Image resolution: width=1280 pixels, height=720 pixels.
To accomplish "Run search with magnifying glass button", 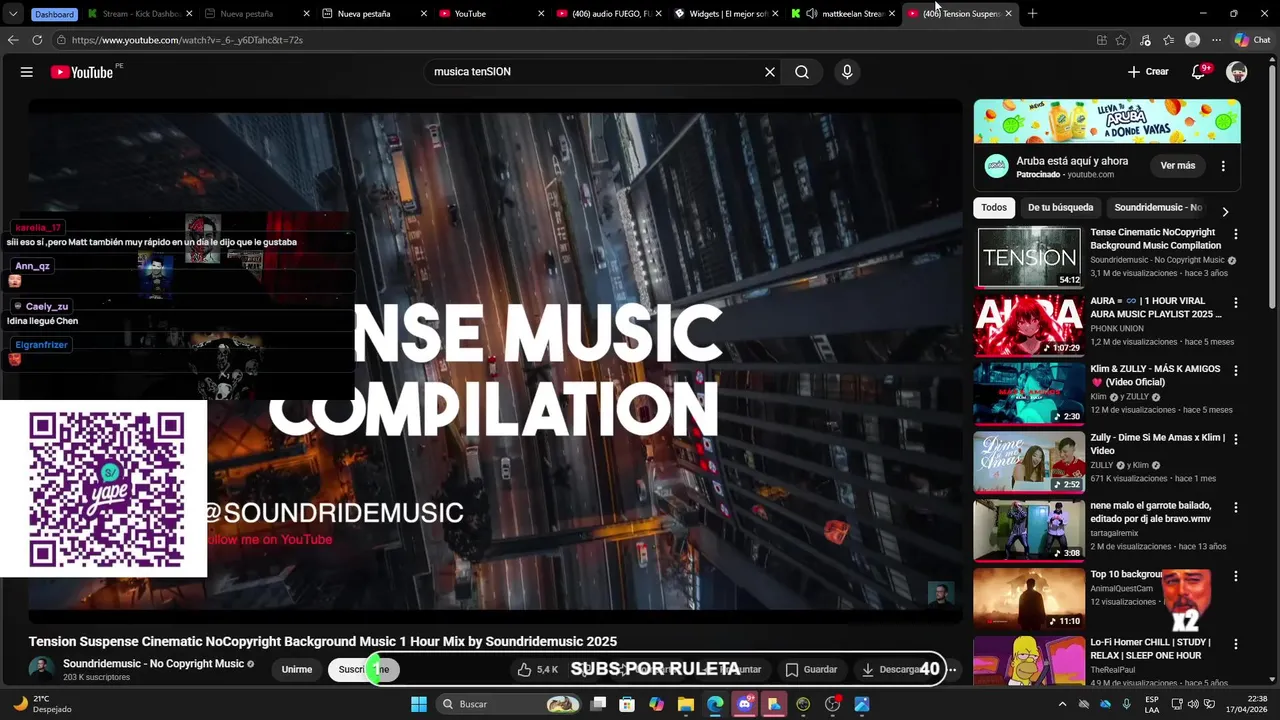I will 802,72.
